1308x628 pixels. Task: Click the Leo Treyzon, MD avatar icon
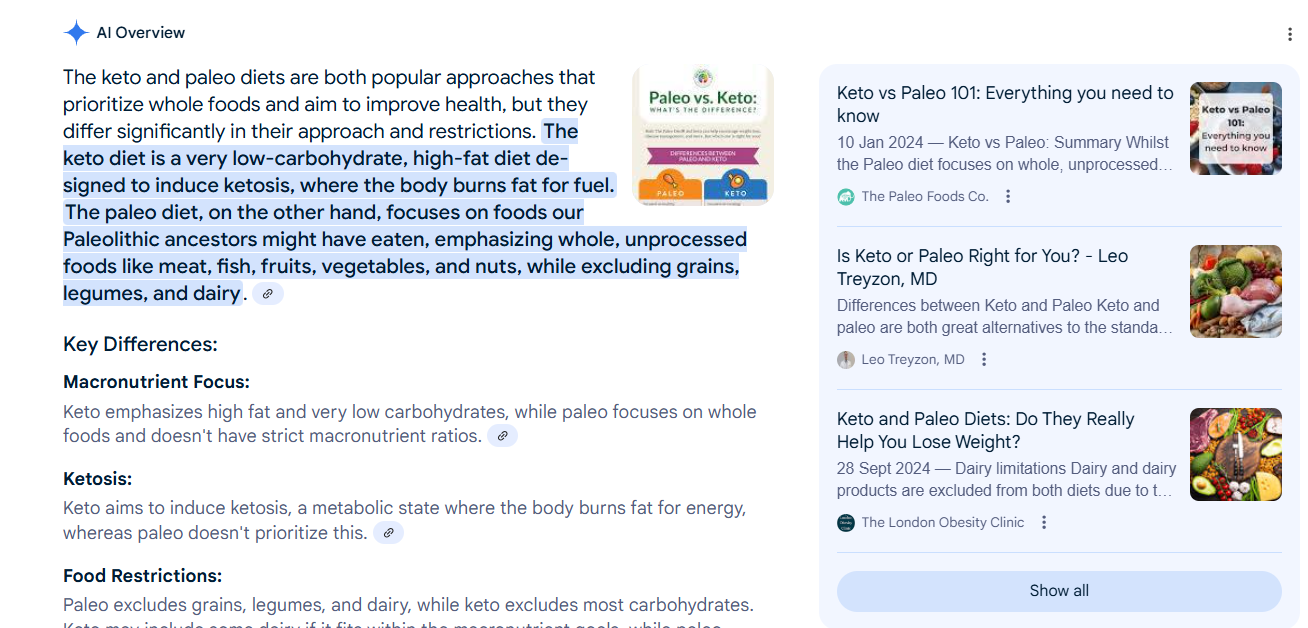coord(845,359)
